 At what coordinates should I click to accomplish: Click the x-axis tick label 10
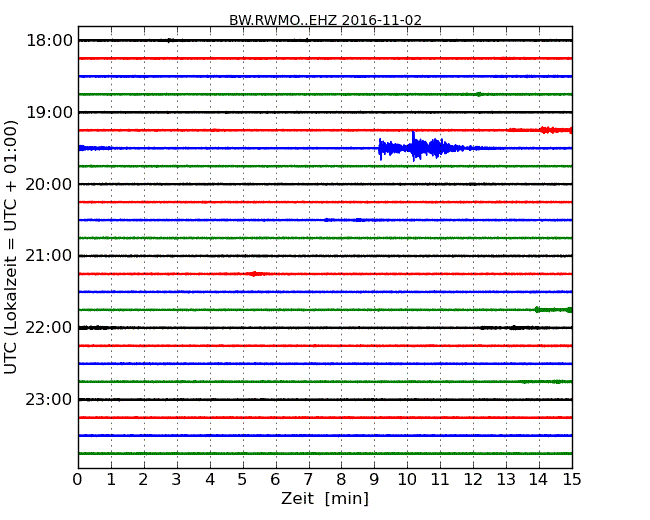point(407,479)
